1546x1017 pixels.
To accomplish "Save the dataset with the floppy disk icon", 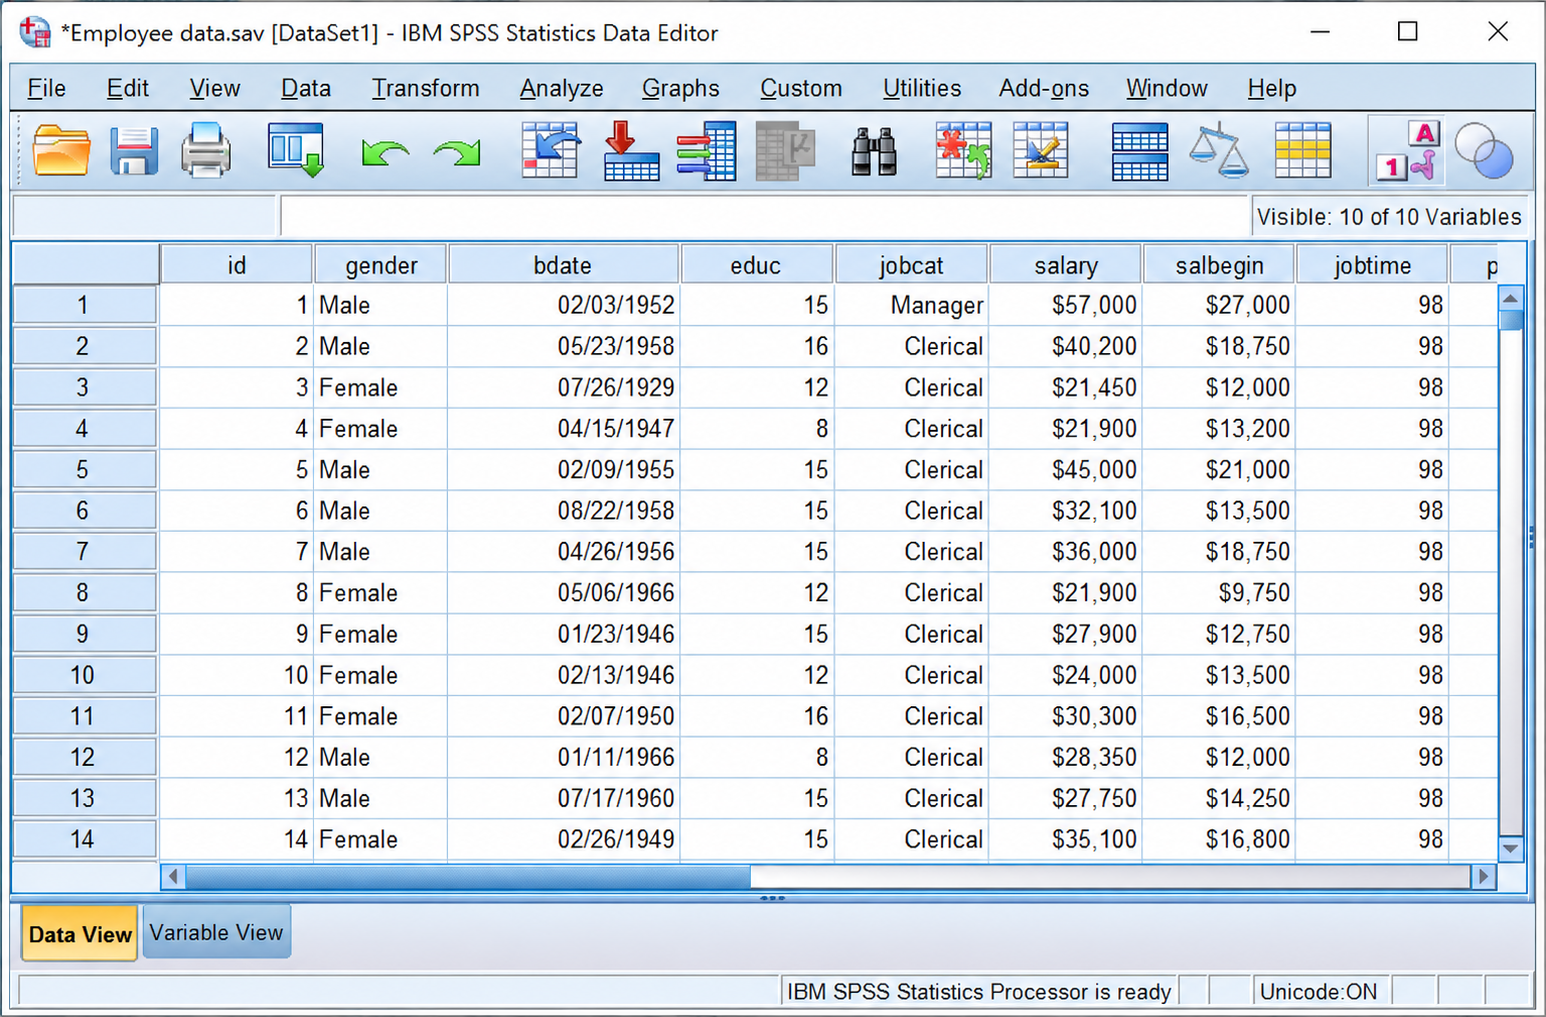I will pyautogui.click(x=134, y=152).
